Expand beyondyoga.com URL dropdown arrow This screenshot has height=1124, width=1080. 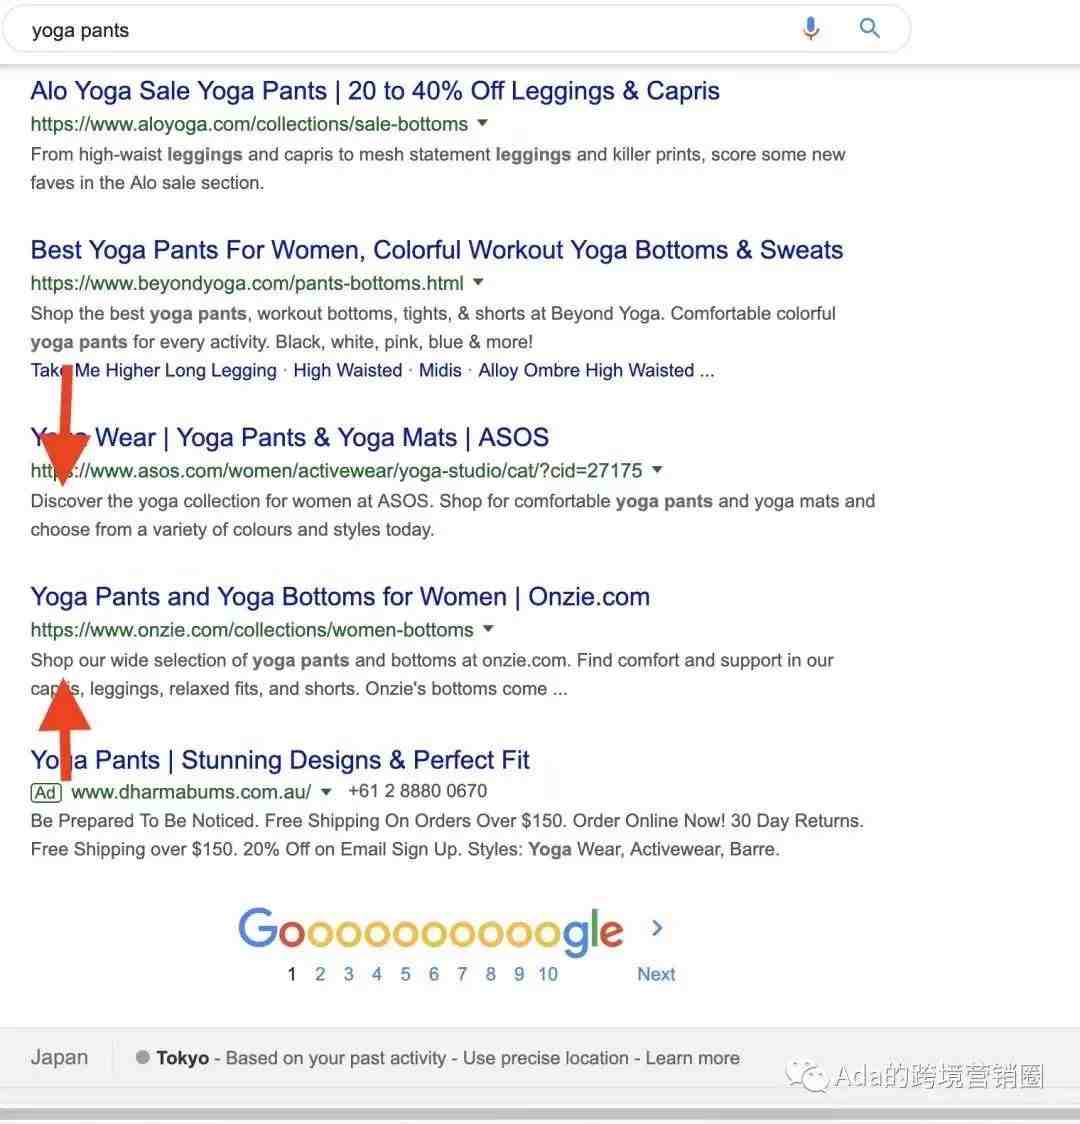tap(479, 282)
